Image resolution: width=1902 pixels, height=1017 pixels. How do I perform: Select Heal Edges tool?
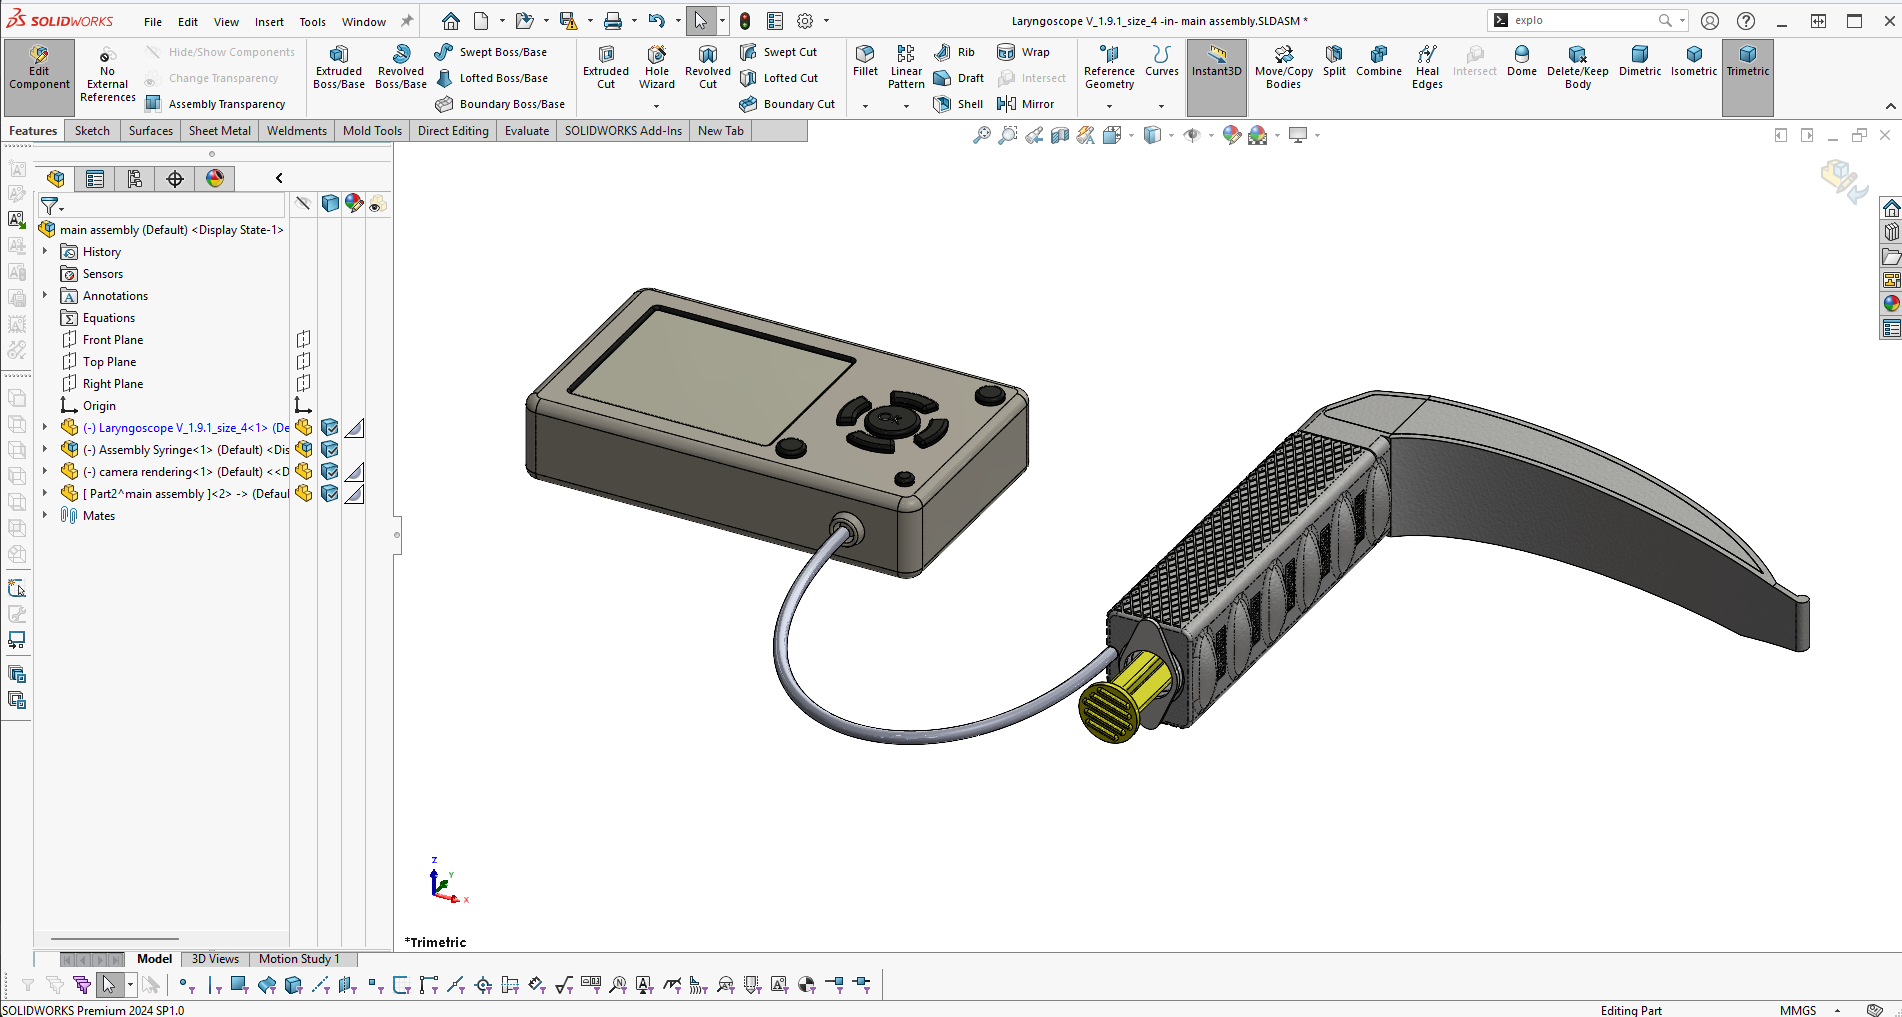[x=1427, y=68]
